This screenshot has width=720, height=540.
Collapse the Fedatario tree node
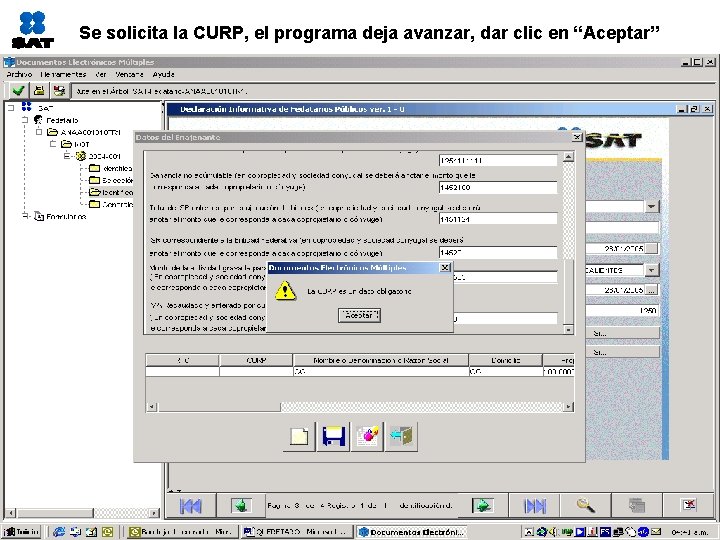(x=25, y=120)
